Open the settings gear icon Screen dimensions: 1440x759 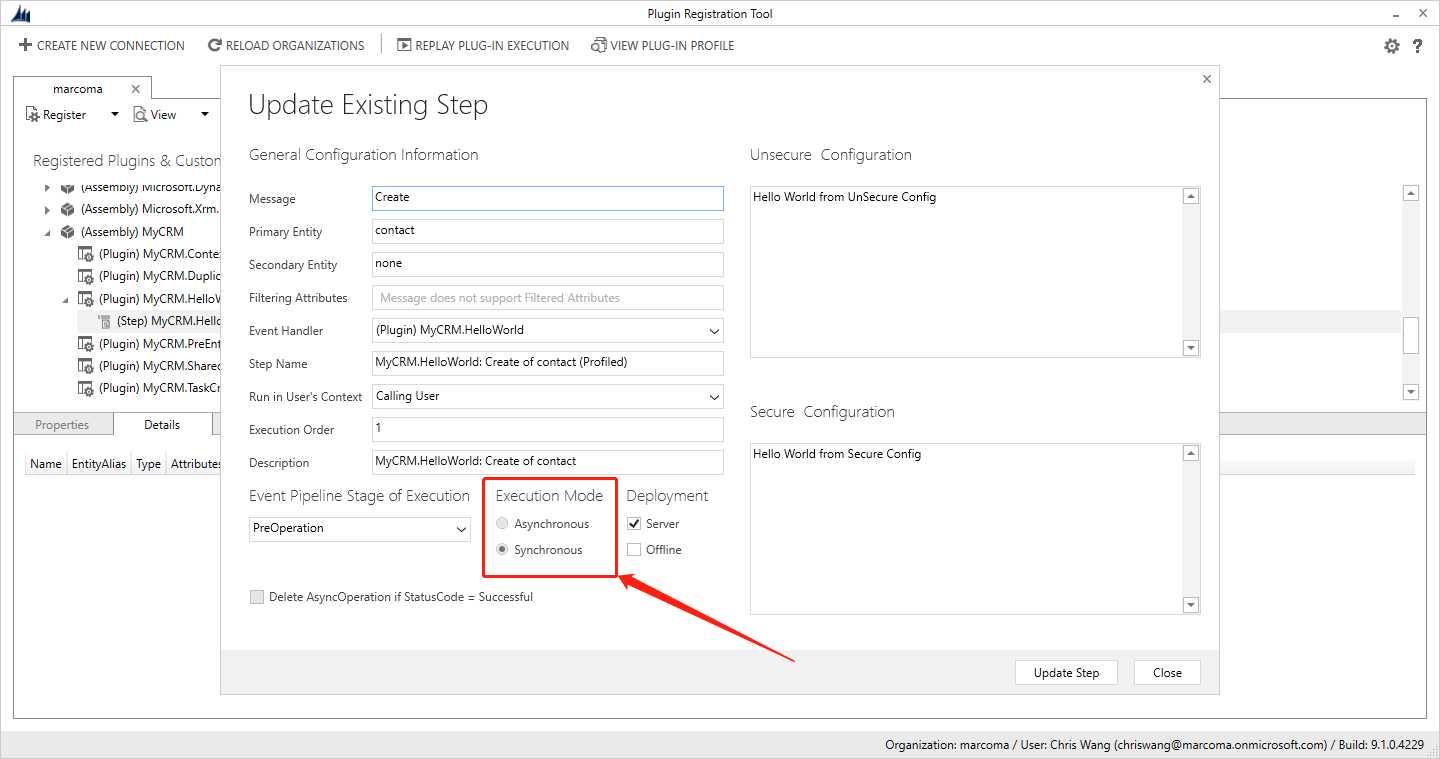coord(1392,46)
